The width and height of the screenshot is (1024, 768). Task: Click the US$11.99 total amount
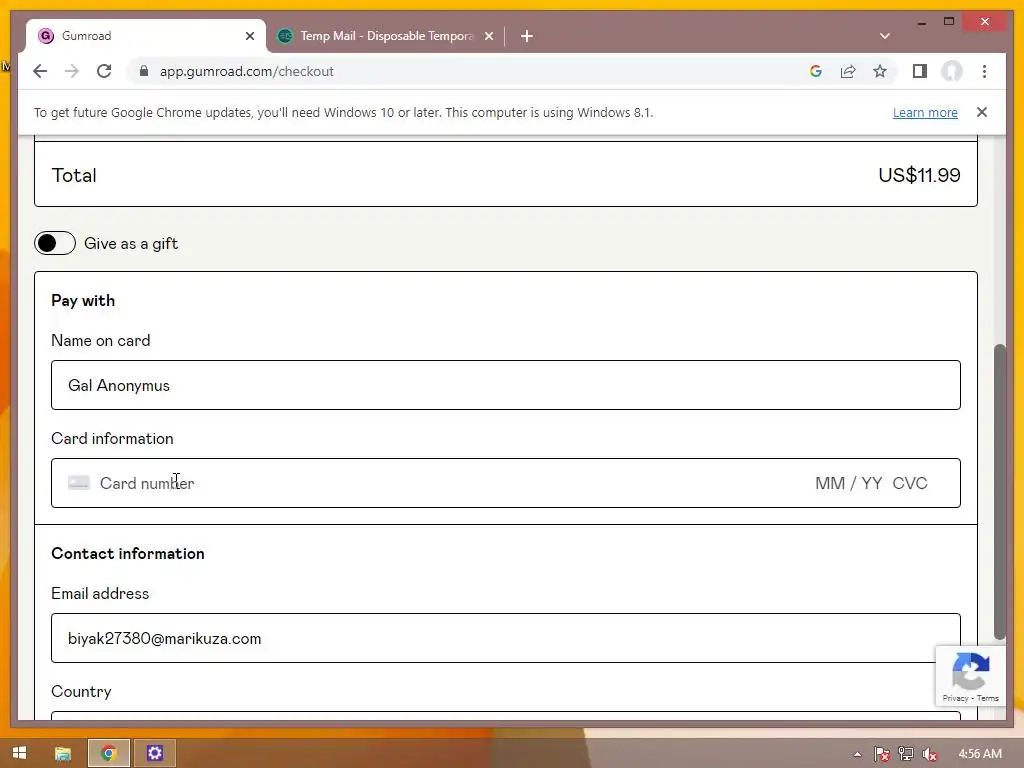pos(919,175)
